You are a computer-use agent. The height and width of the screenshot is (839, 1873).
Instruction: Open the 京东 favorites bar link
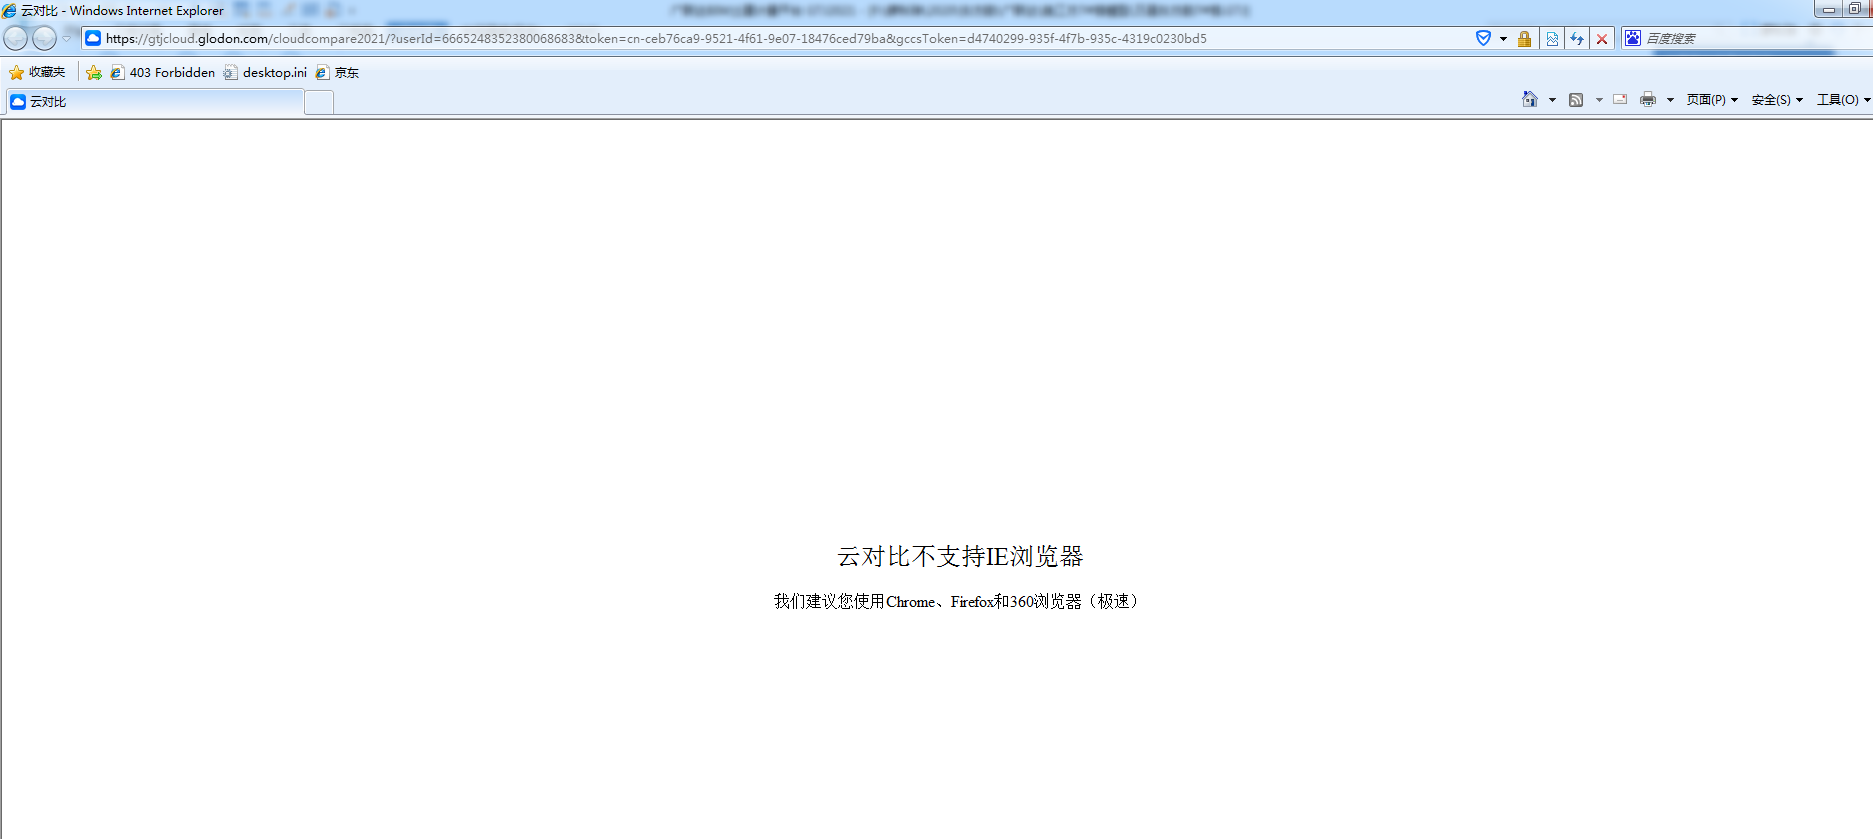(337, 72)
